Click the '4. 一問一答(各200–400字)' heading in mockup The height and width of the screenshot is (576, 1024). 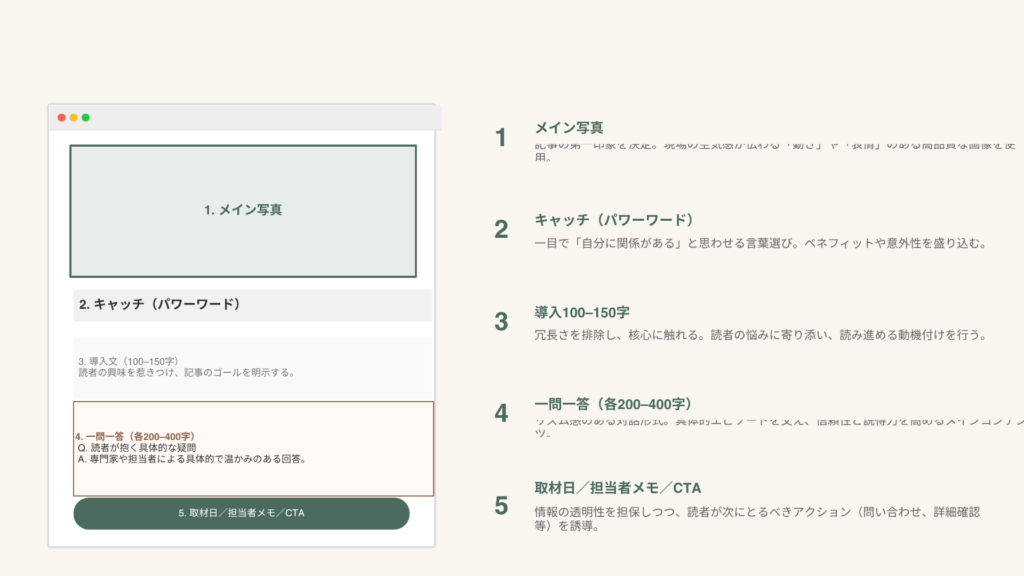pyautogui.click(x=135, y=436)
